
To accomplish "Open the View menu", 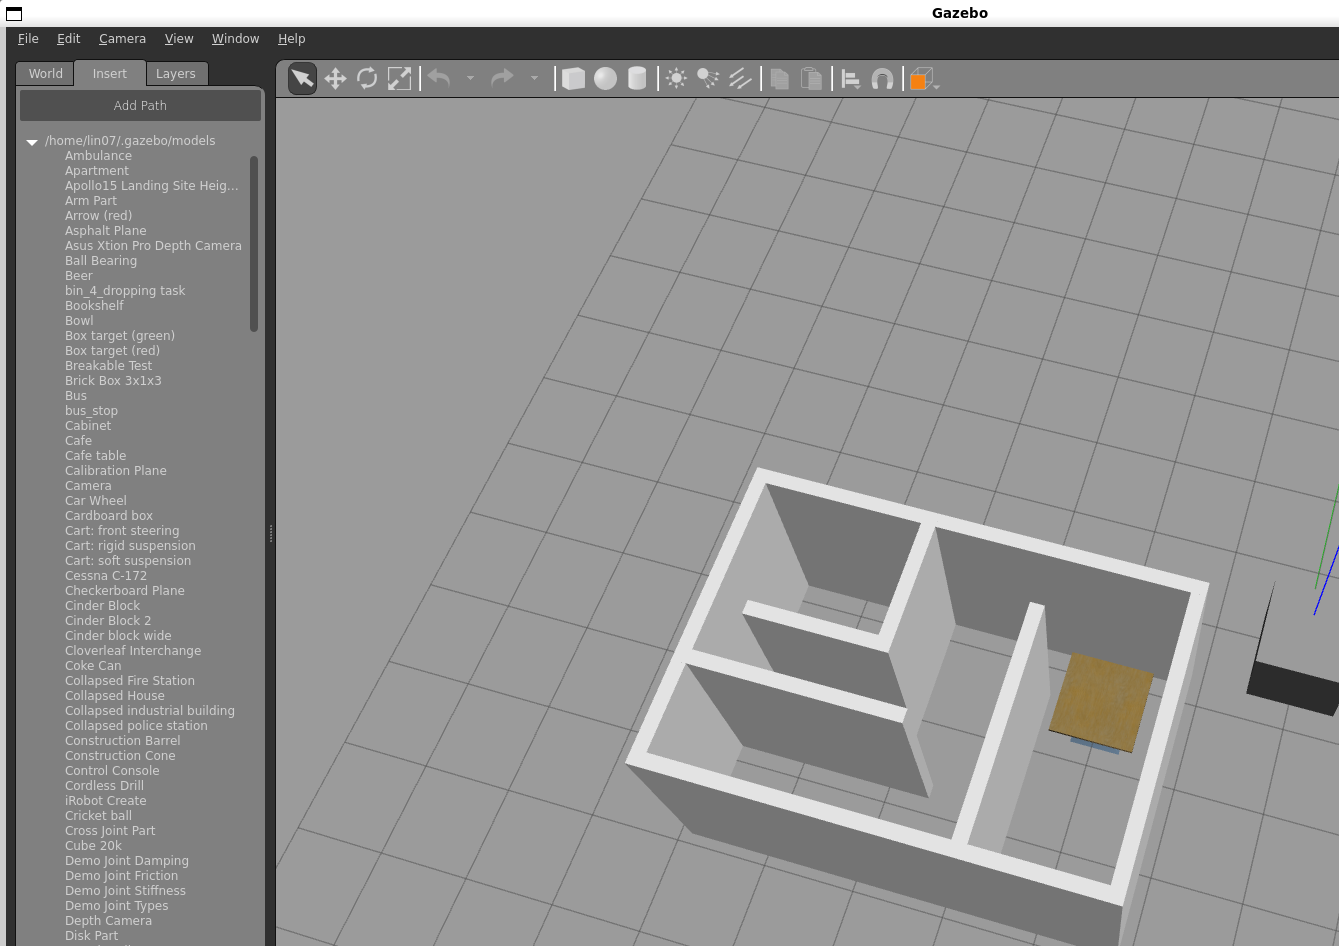I will point(179,39).
